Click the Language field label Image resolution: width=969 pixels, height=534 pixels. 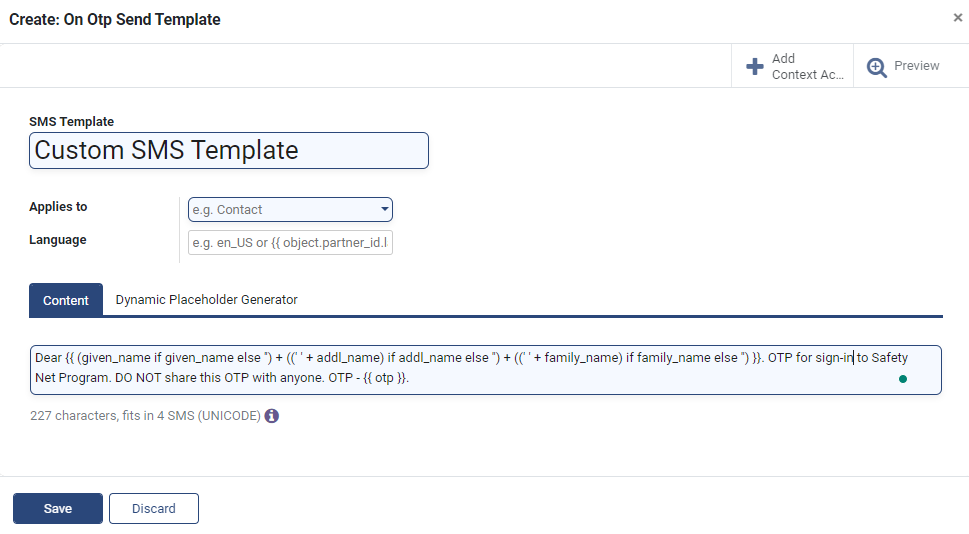tap(57, 240)
